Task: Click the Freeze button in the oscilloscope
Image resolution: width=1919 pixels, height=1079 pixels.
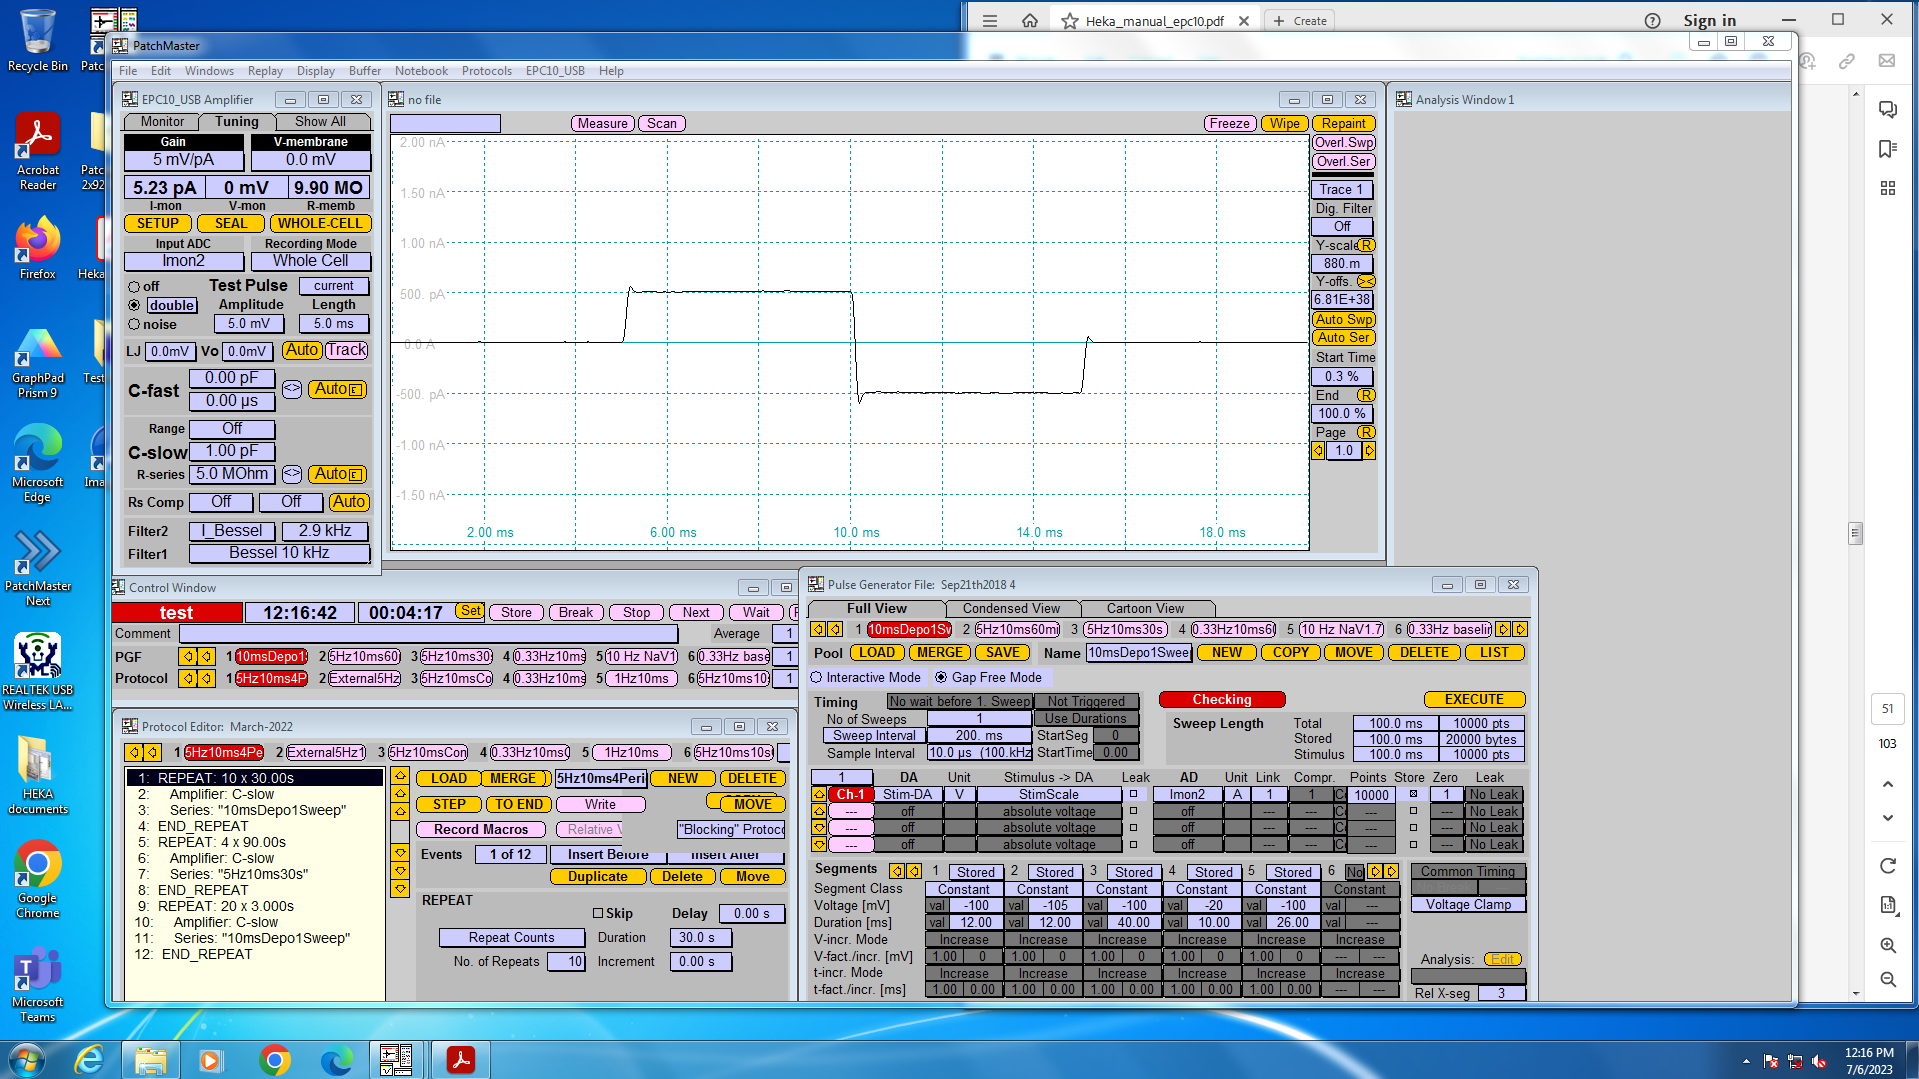Action: (x=1229, y=124)
